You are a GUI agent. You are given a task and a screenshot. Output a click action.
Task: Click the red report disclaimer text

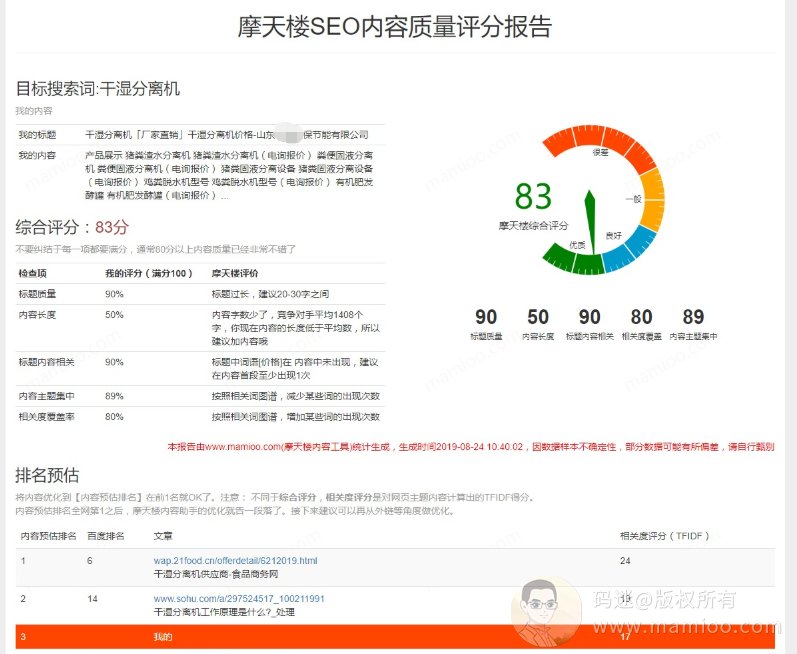point(470,447)
